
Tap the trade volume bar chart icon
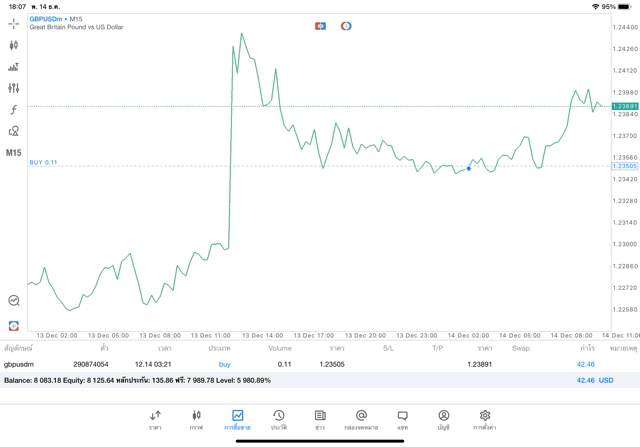click(13, 67)
